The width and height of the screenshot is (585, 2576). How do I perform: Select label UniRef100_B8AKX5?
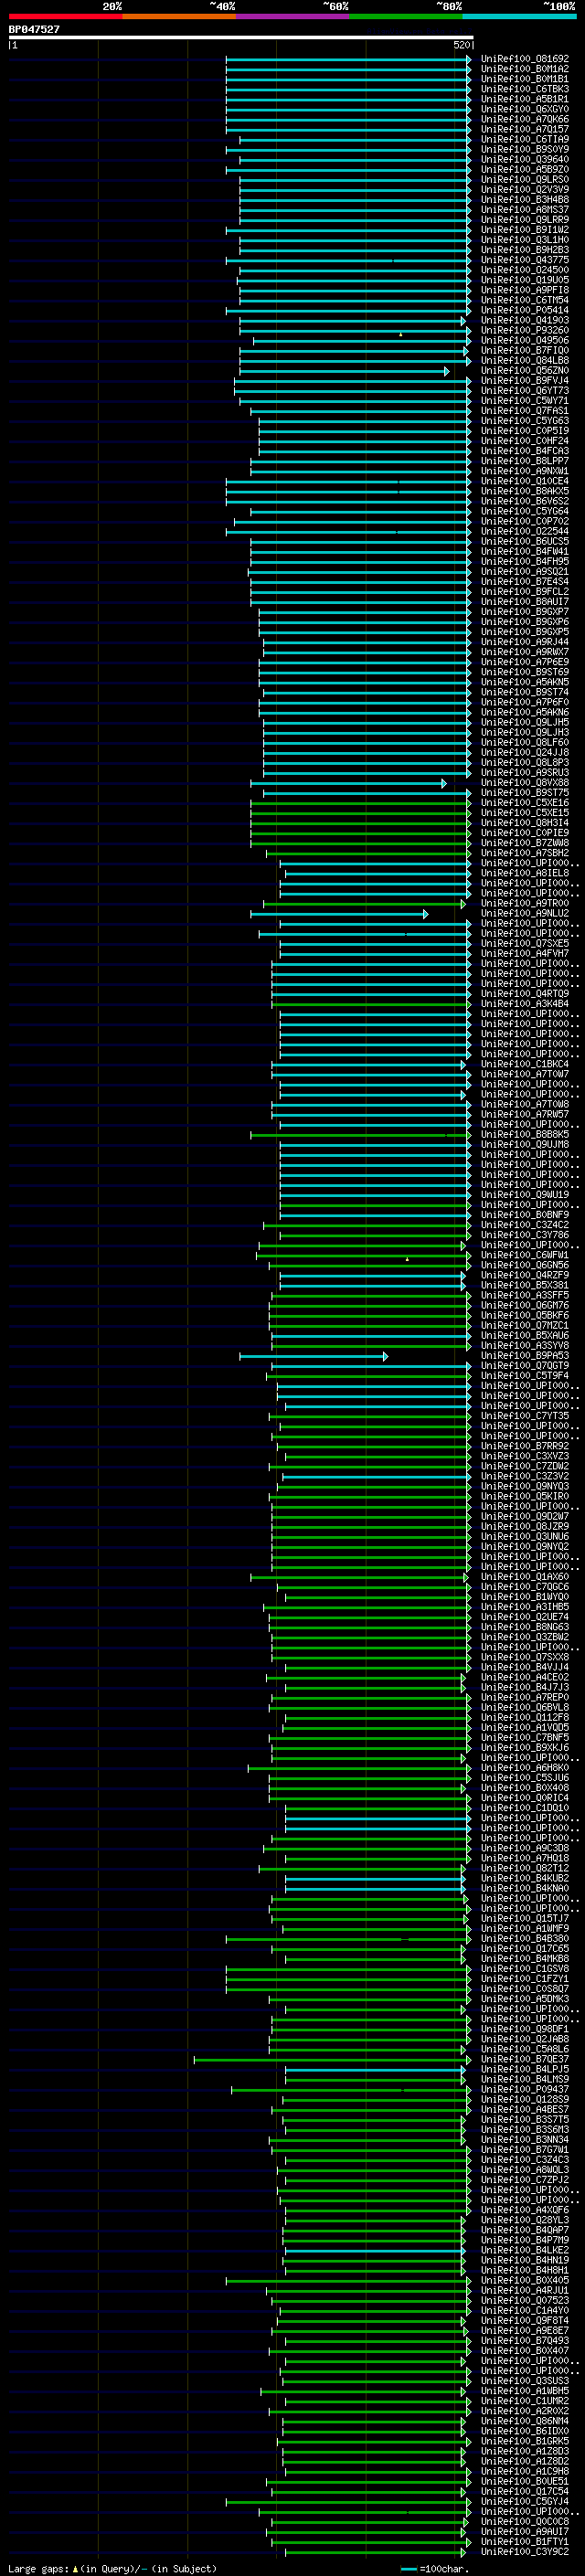point(524,491)
